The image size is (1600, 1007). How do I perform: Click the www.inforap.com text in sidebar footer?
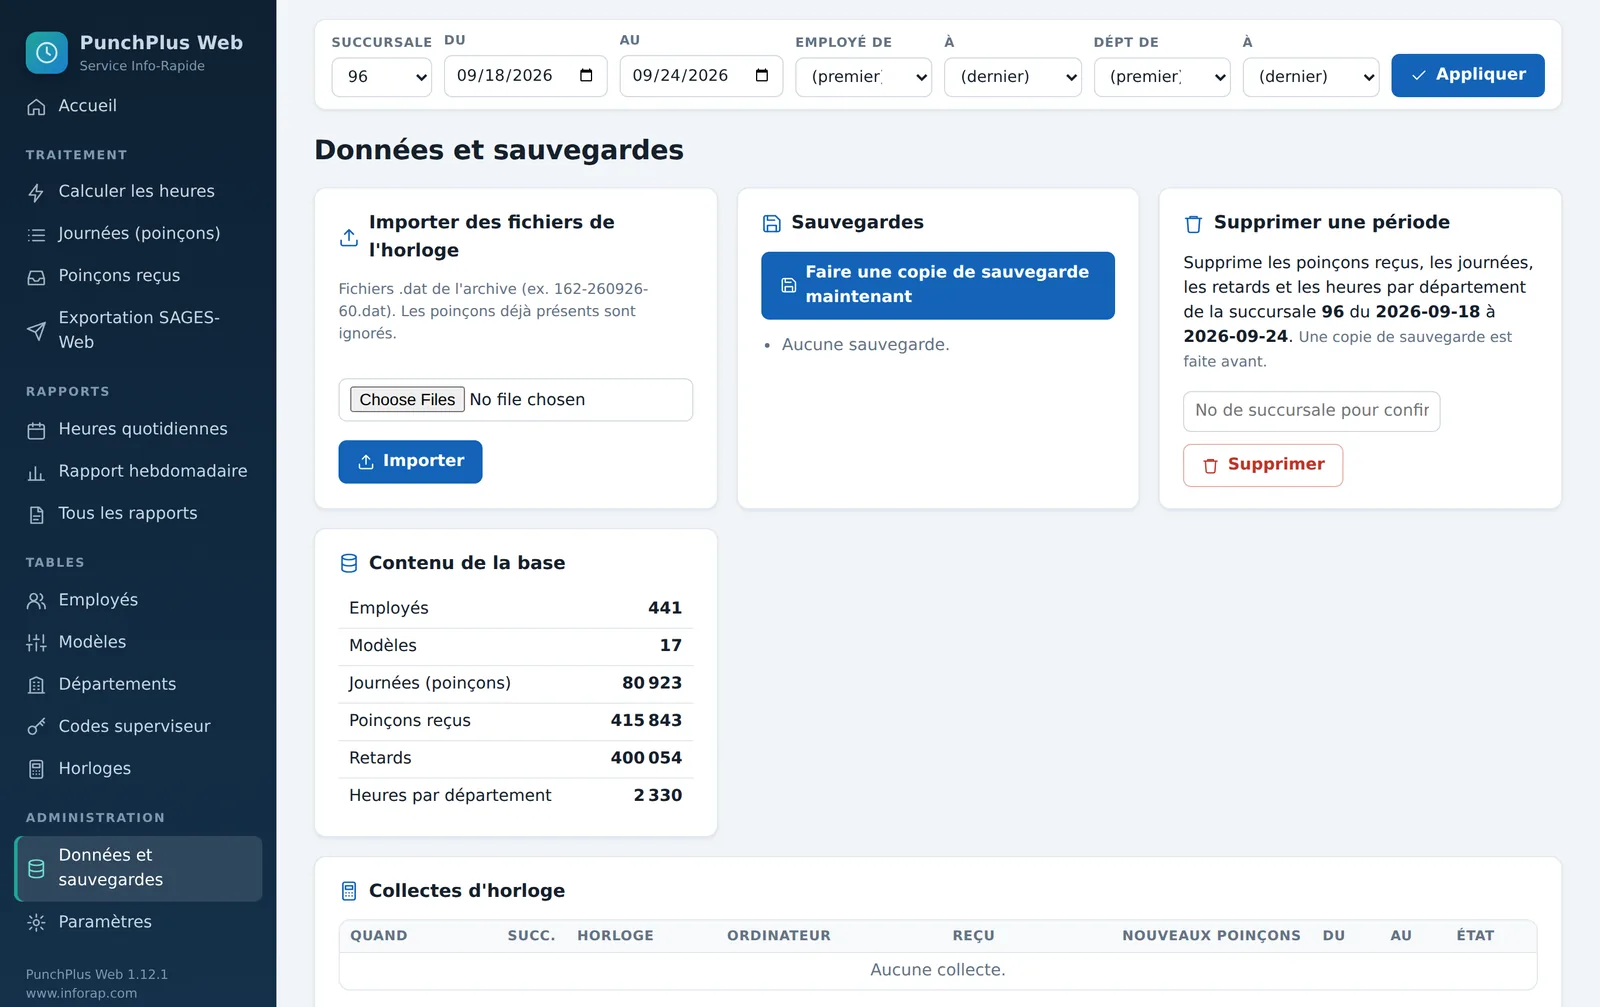point(81,993)
